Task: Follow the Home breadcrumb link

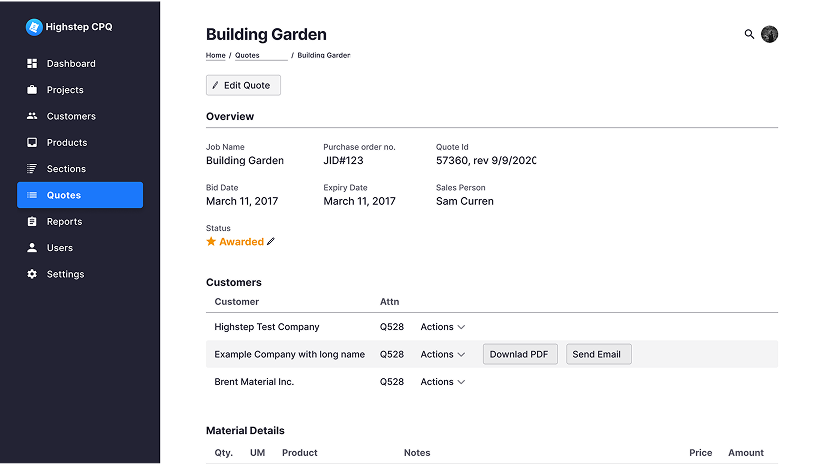Action: pyautogui.click(x=215, y=56)
